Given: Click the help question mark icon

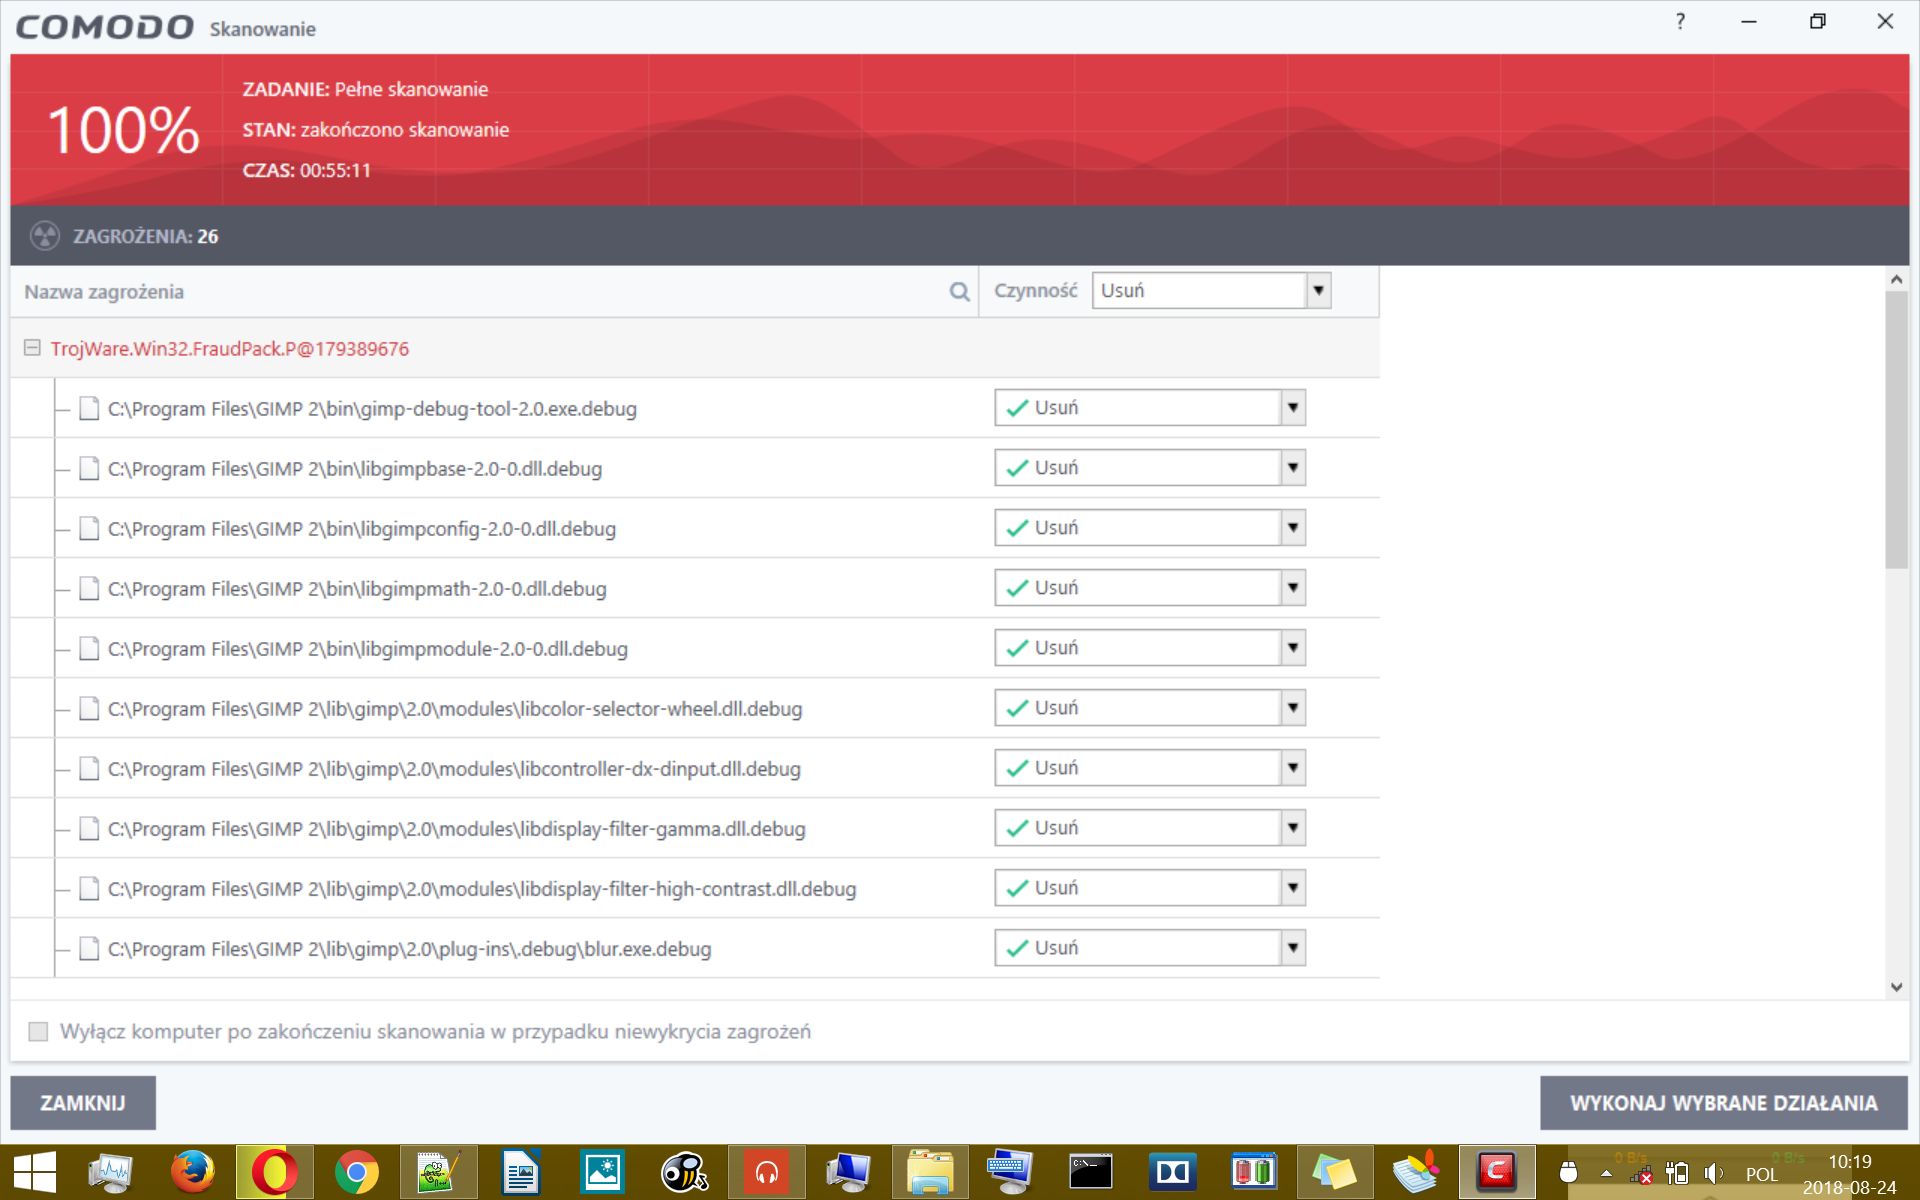Looking at the screenshot, I should coord(1680,22).
